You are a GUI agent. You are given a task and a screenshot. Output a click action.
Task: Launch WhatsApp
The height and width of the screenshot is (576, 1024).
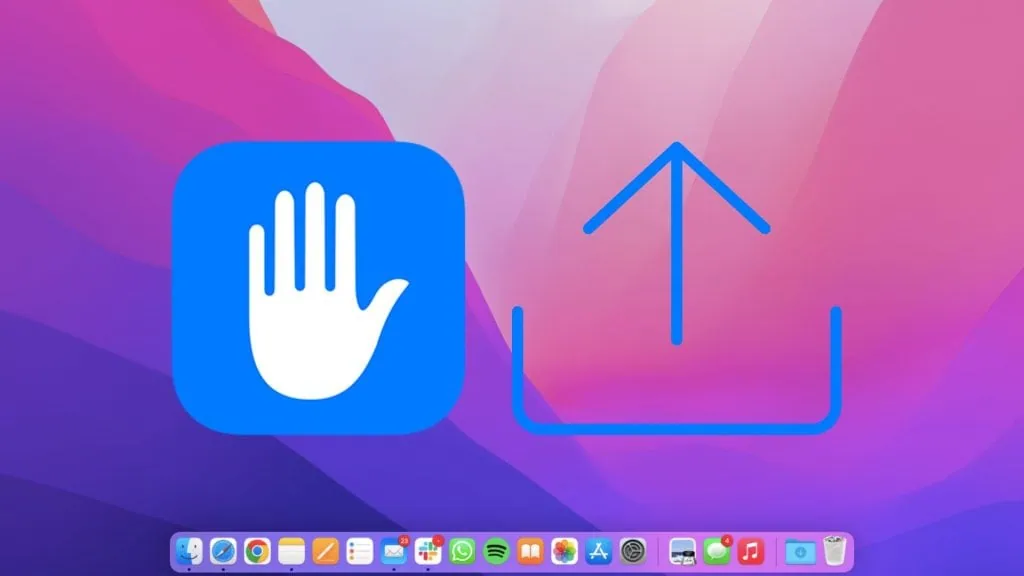462,548
